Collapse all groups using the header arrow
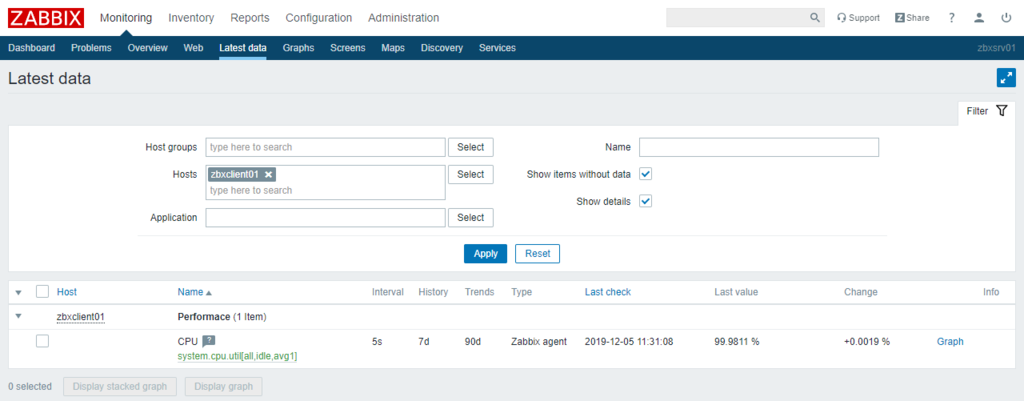 [19, 292]
